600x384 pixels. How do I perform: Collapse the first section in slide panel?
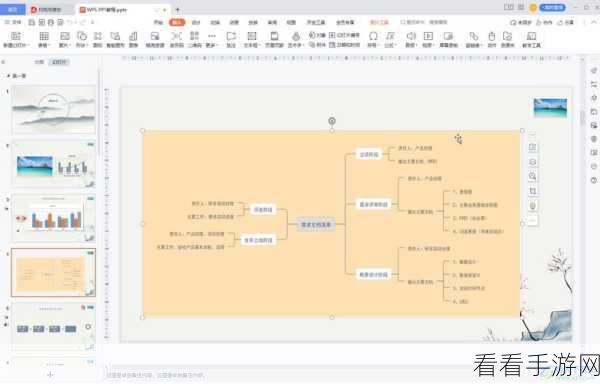pos(8,76)
